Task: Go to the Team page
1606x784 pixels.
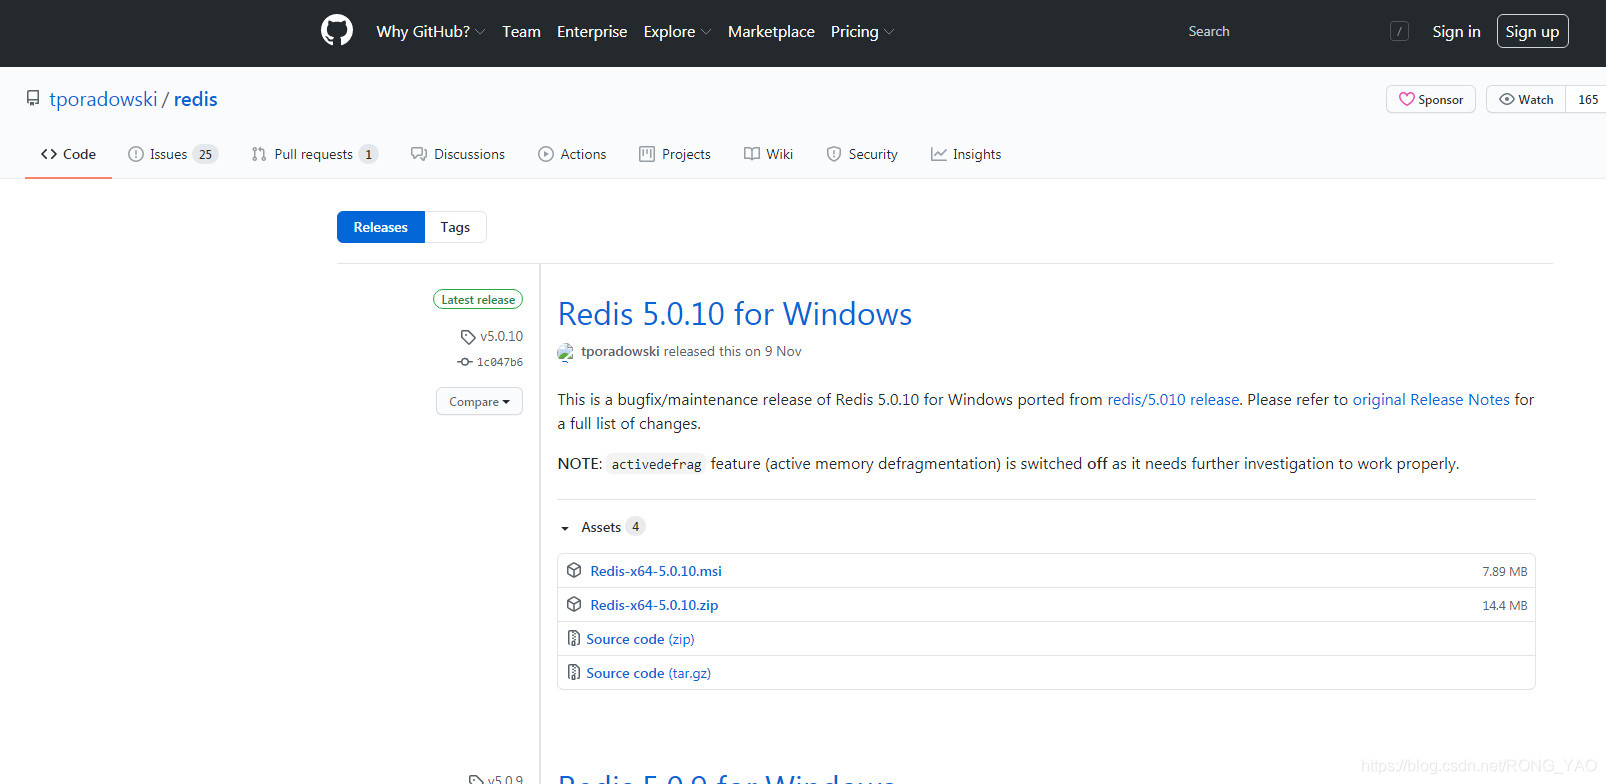Action: coord(521,32)
